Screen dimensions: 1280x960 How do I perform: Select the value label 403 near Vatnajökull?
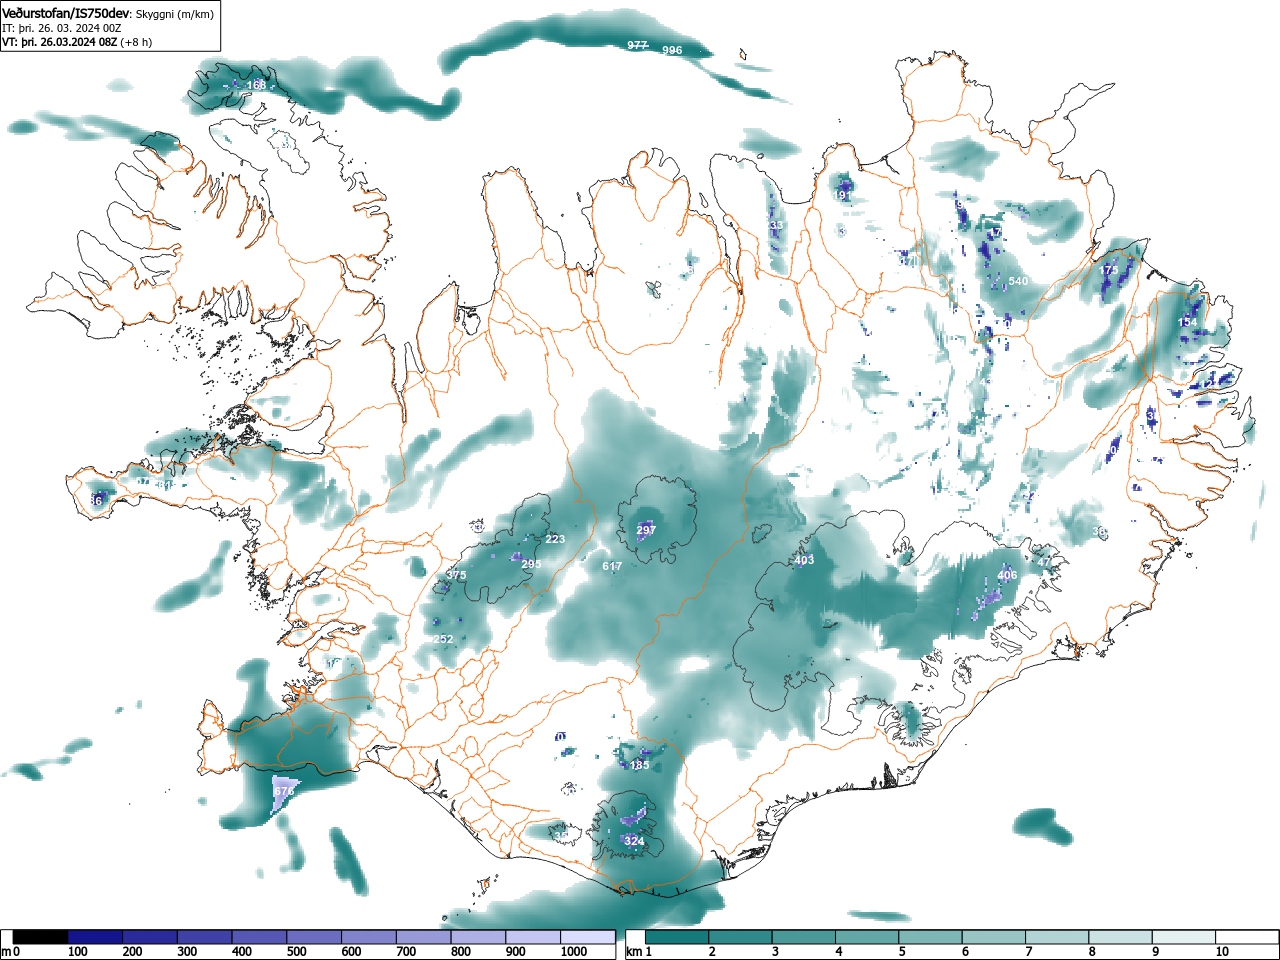coord(804,560)
